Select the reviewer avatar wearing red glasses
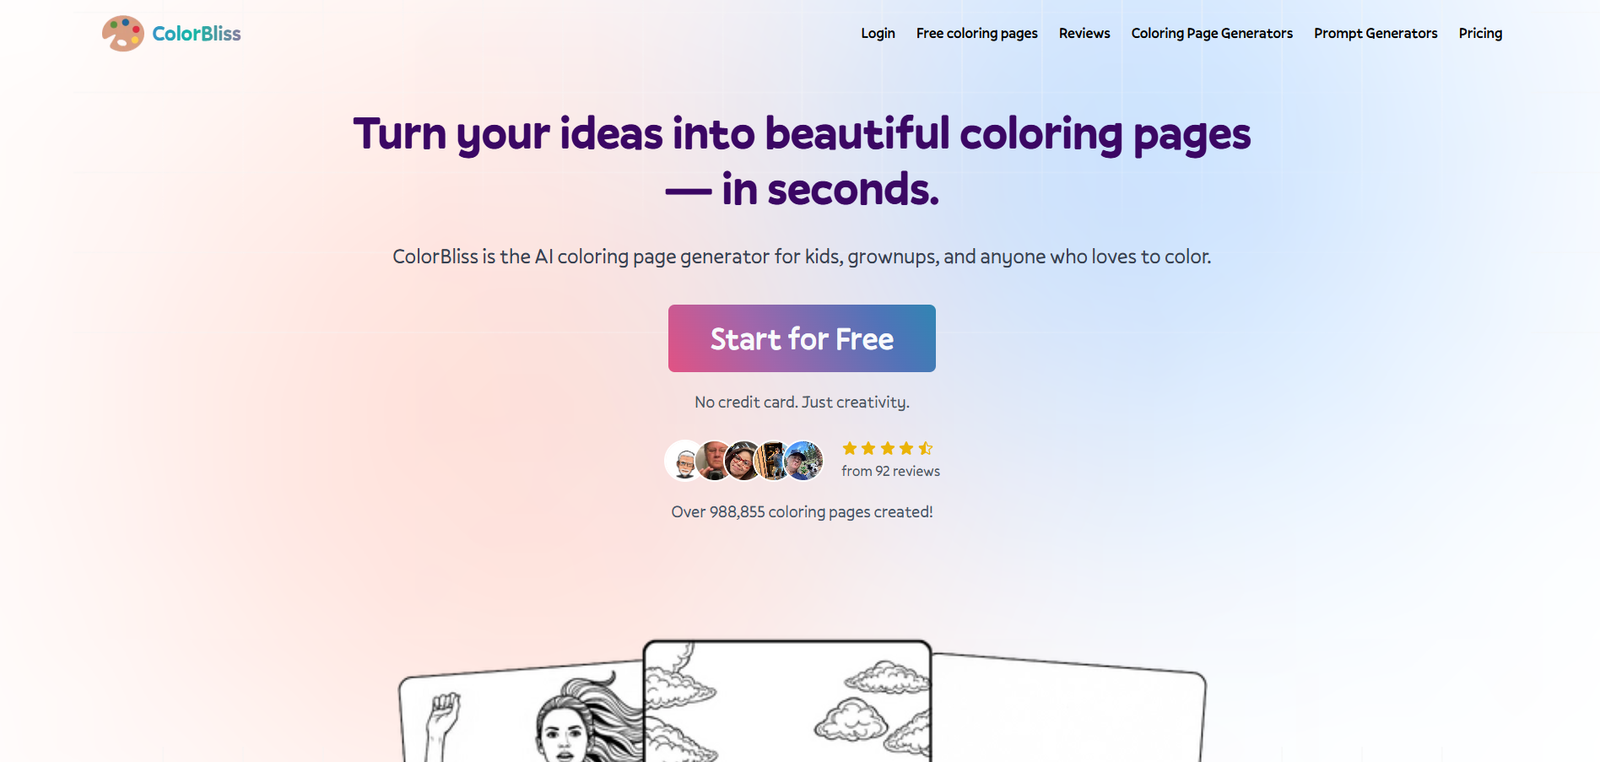 coord(743,461)
